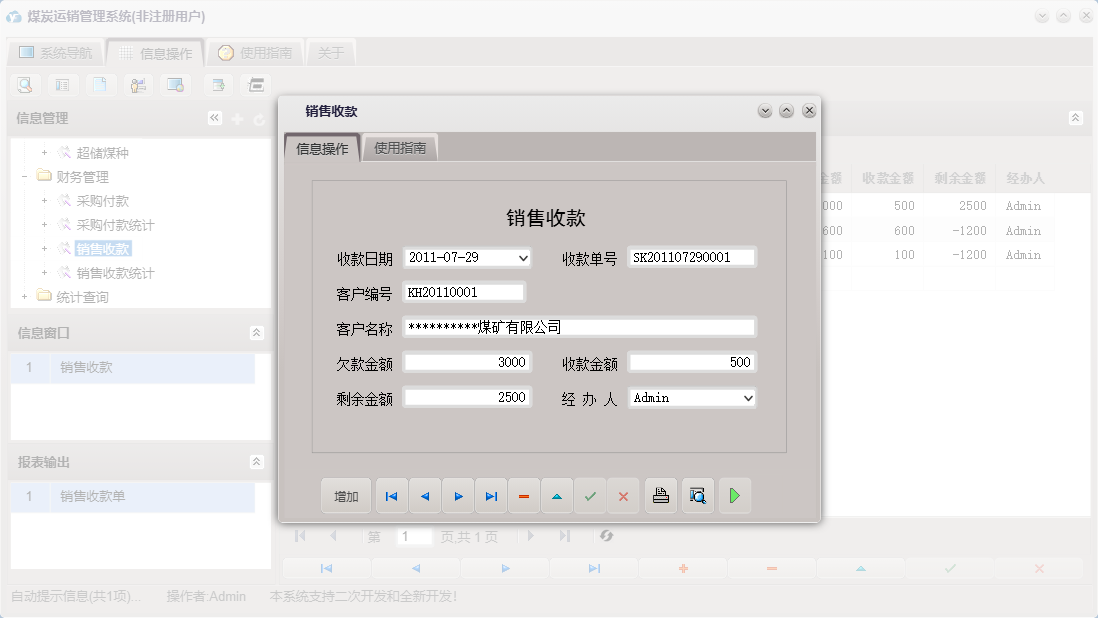Open the 系统导航 tab

point(55,51)
